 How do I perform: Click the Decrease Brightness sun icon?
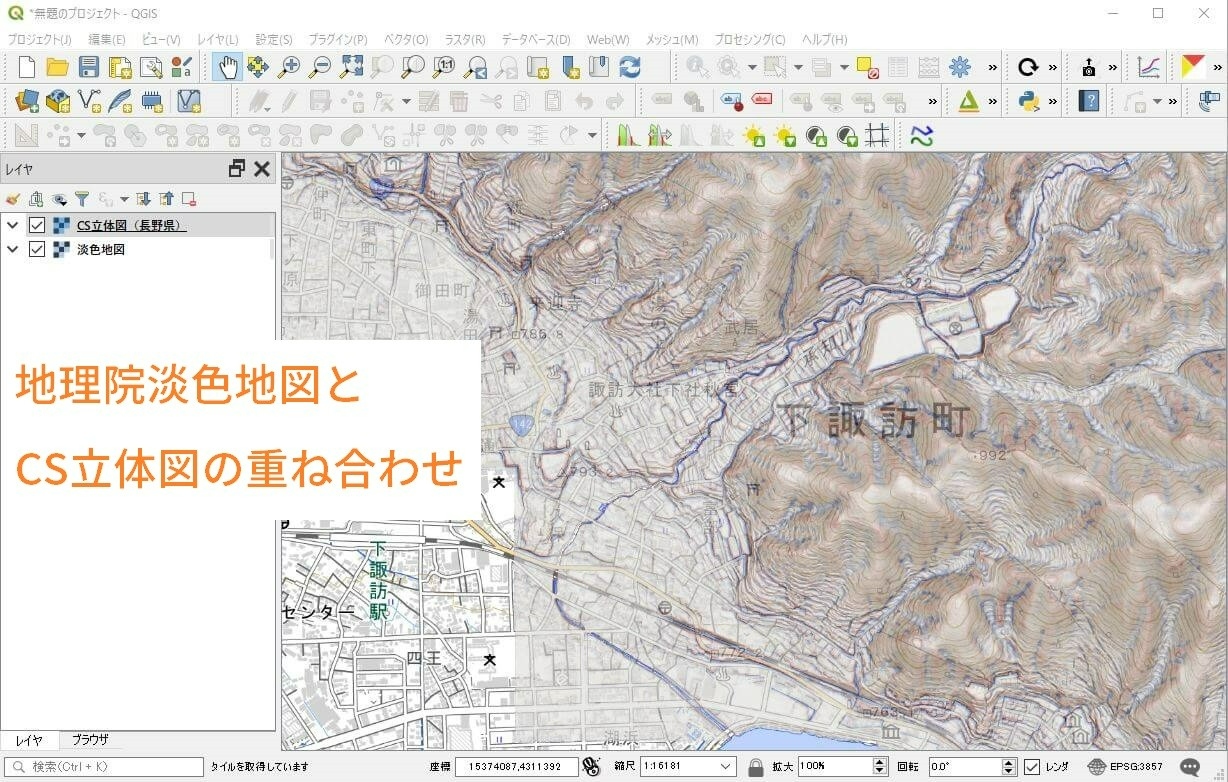(x=785, y=135)
